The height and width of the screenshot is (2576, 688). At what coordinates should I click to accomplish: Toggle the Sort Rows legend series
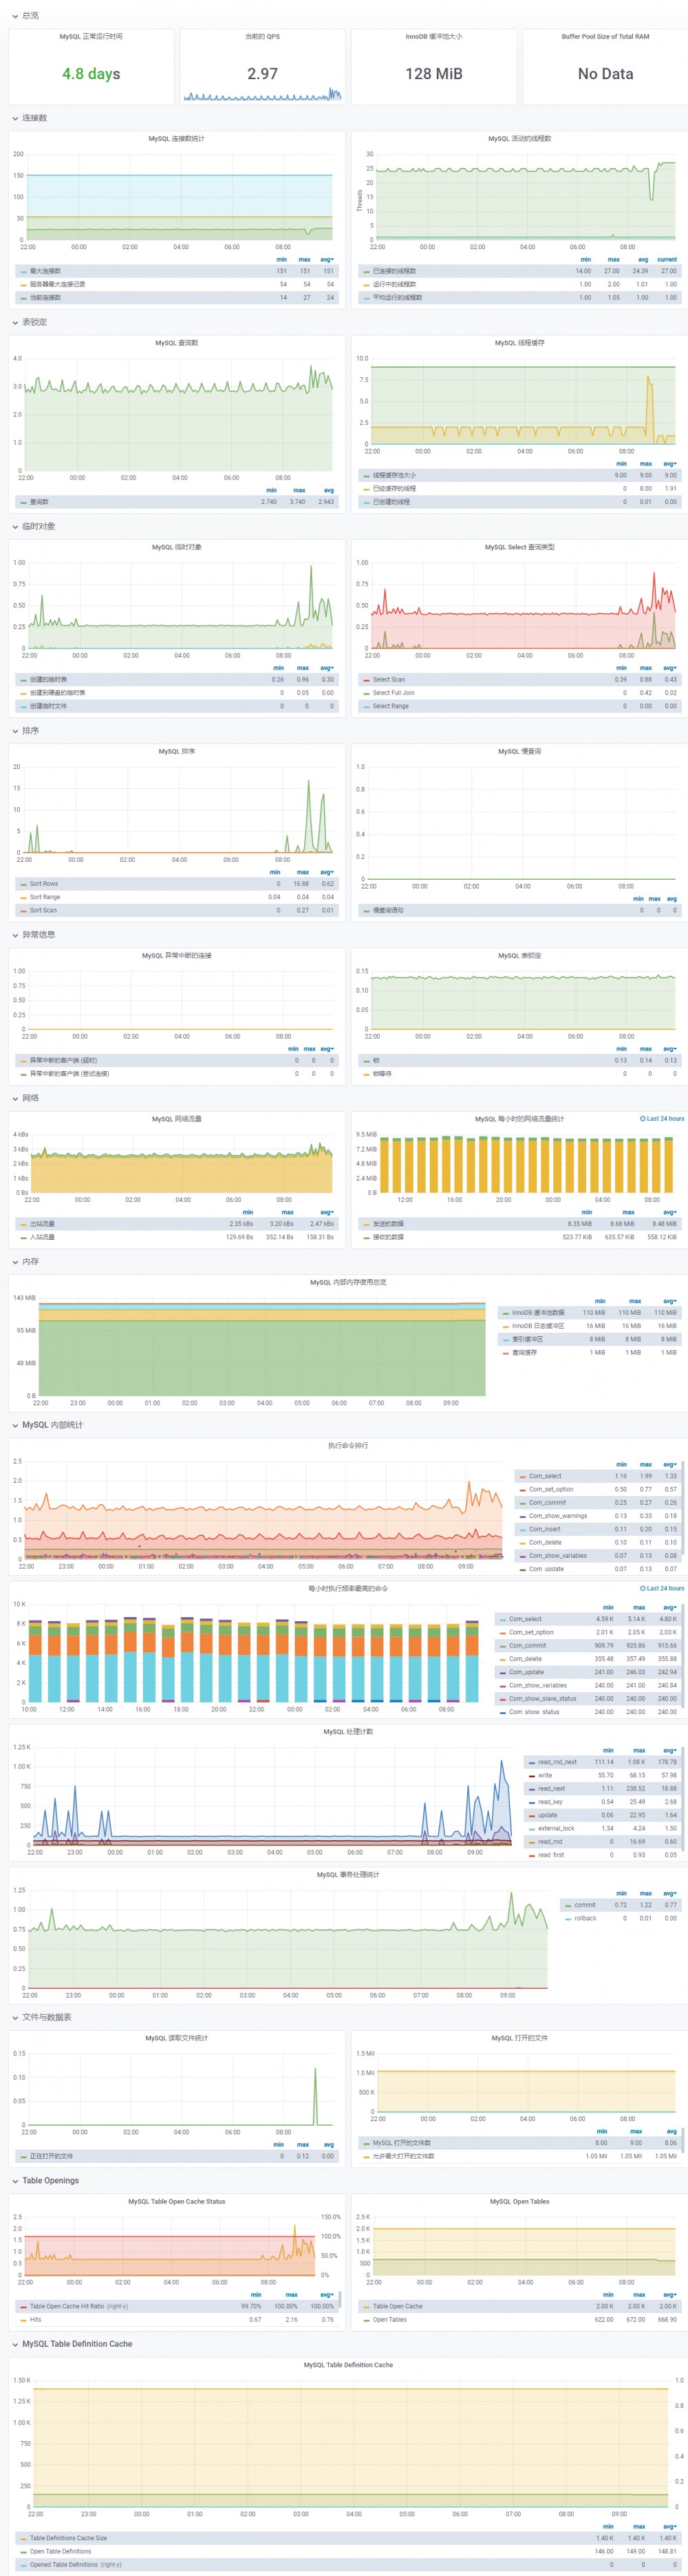click(44, 884)
